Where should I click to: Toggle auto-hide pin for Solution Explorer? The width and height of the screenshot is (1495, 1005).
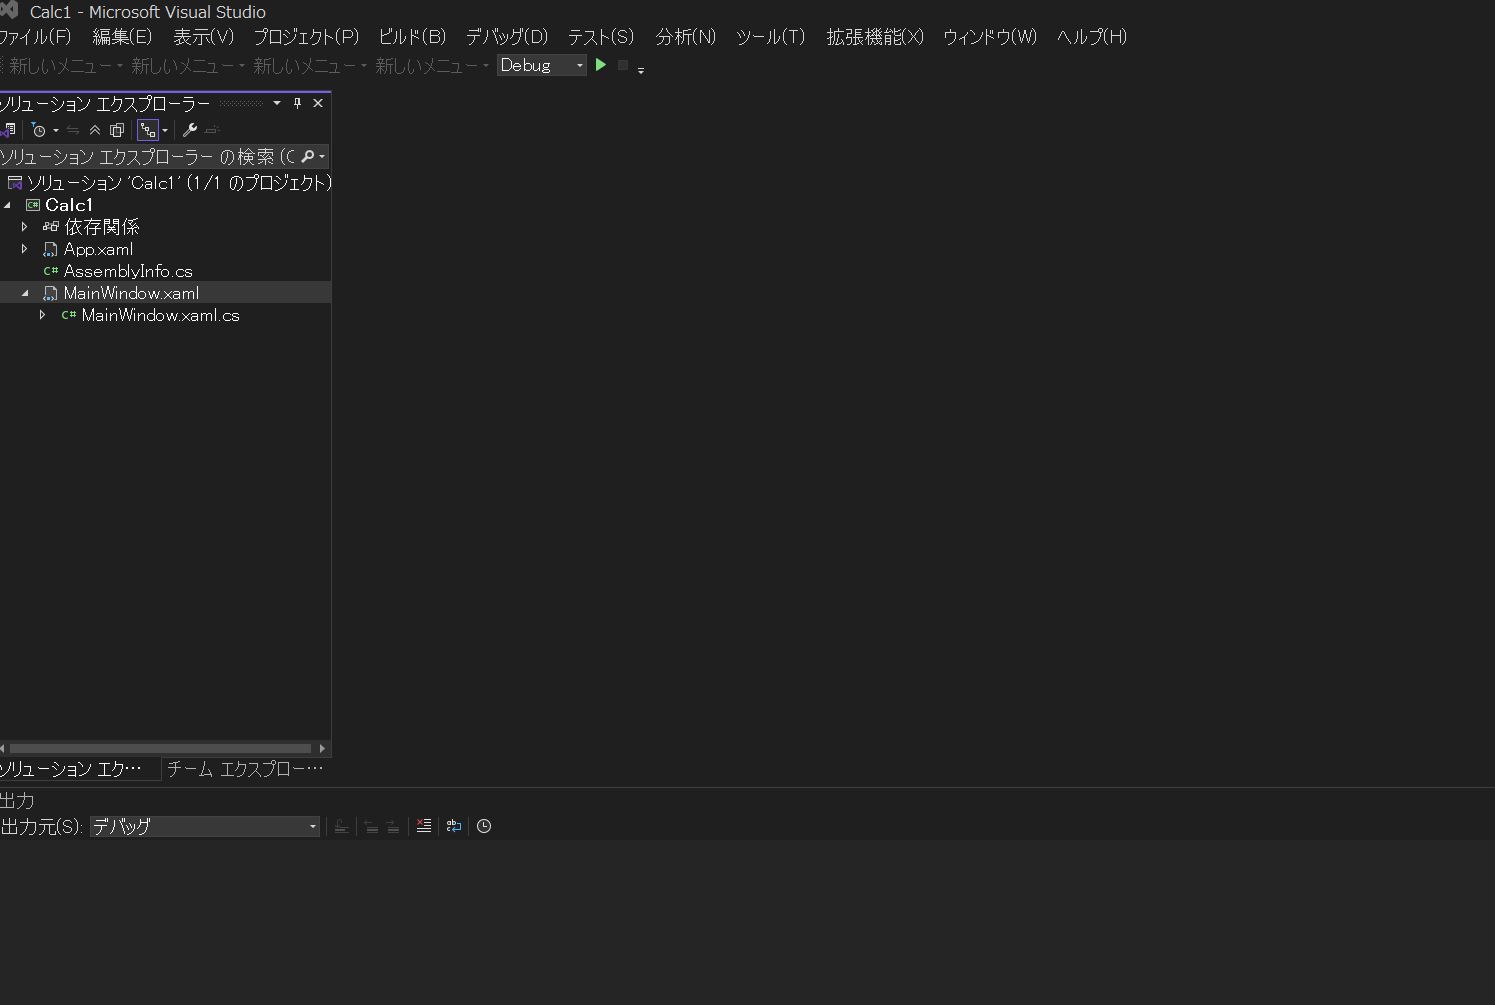(x=297, y=103)
